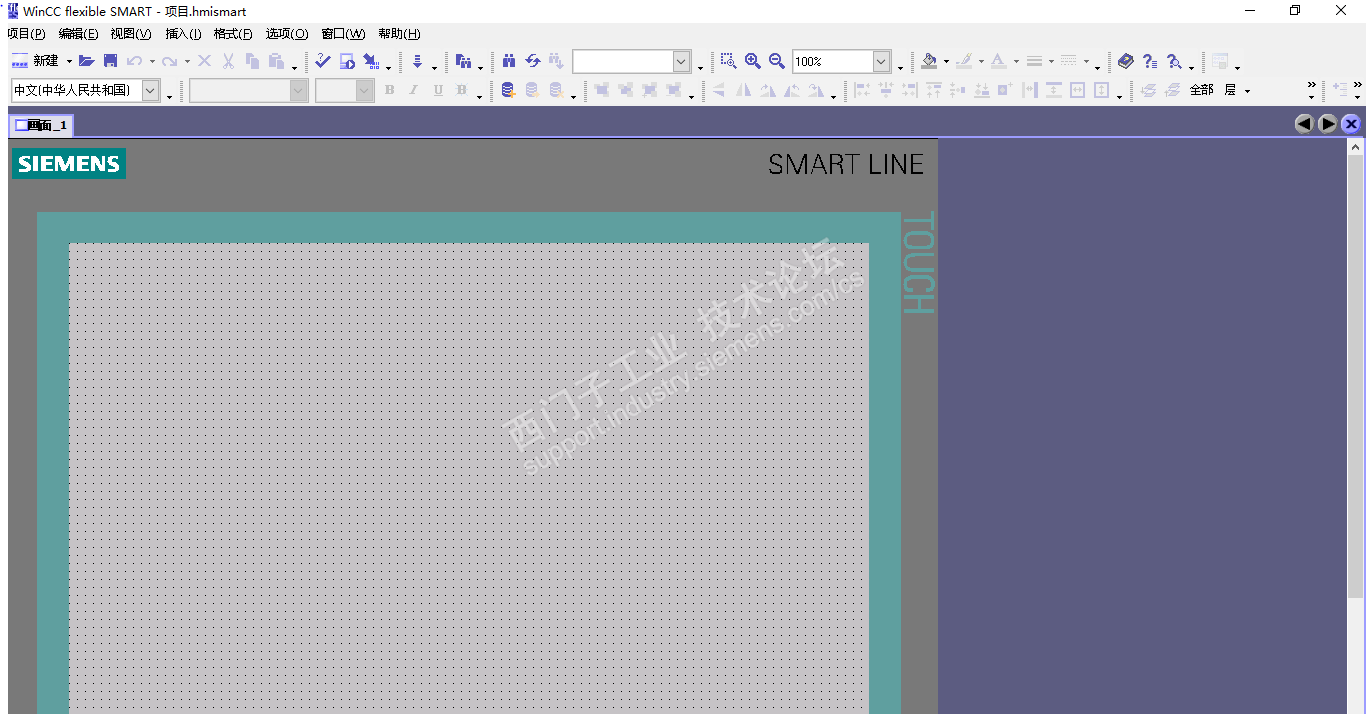Click the tag database icon with plus
This screenshot has width=1366, height=714.
(x=508, y=90)
